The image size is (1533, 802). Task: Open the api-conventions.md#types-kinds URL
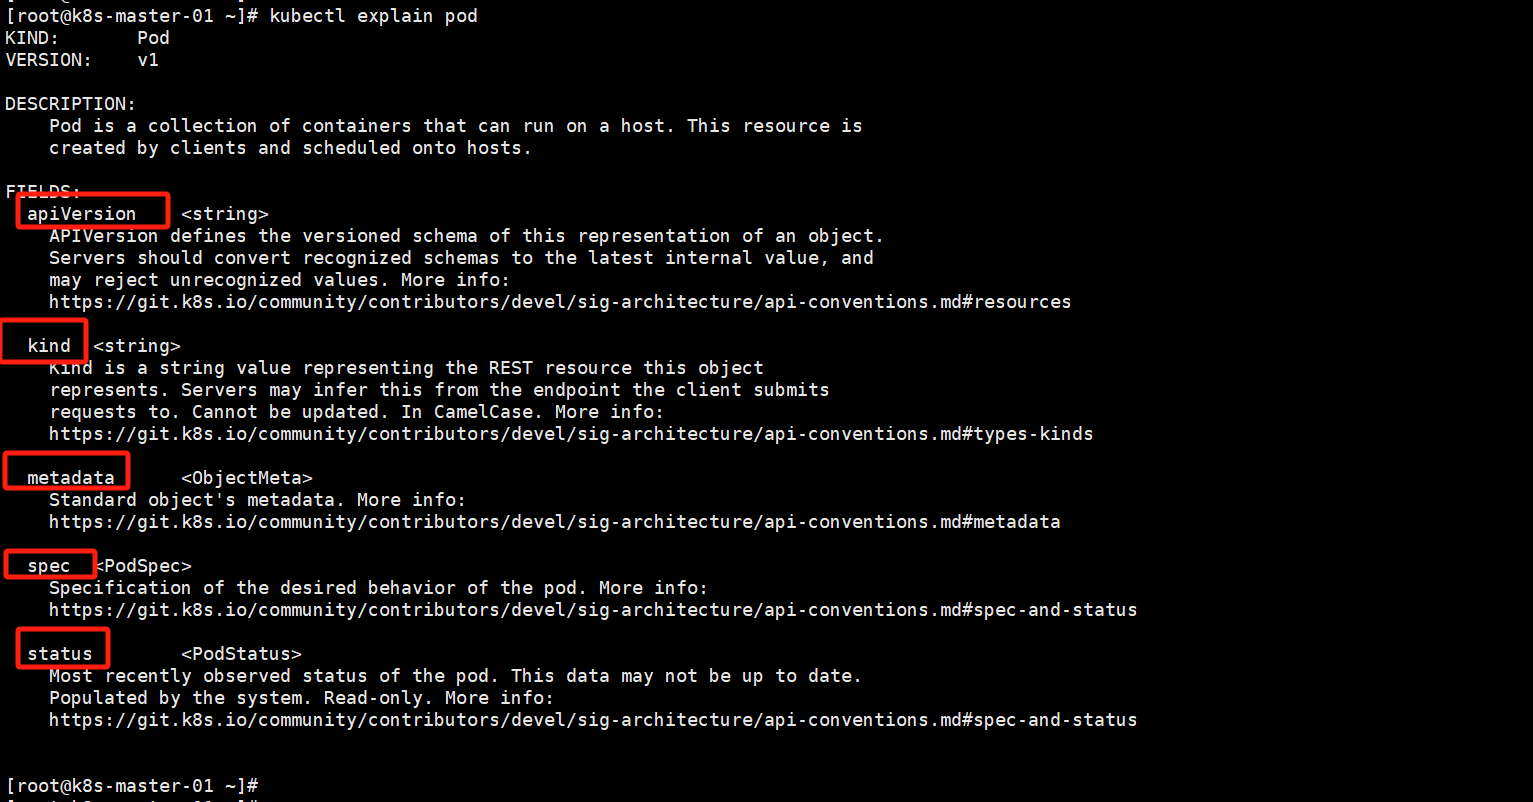click(570, 434)
